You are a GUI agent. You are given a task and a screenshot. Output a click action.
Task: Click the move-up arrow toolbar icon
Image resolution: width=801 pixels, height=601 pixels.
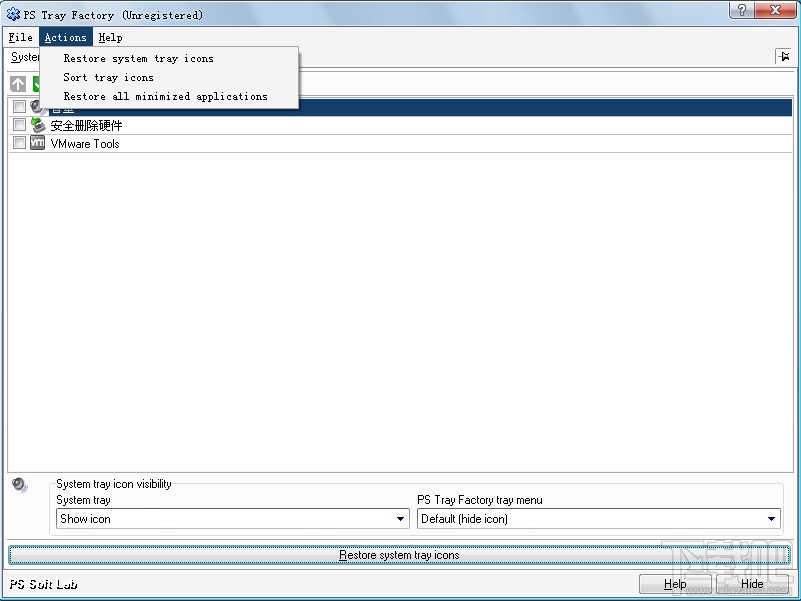point(18,84)
